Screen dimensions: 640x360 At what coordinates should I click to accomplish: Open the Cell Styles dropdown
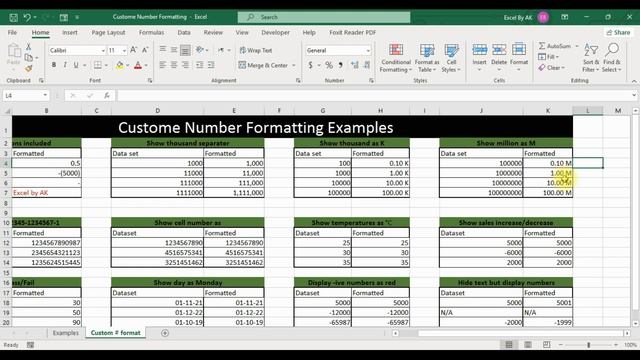[451, 58]
